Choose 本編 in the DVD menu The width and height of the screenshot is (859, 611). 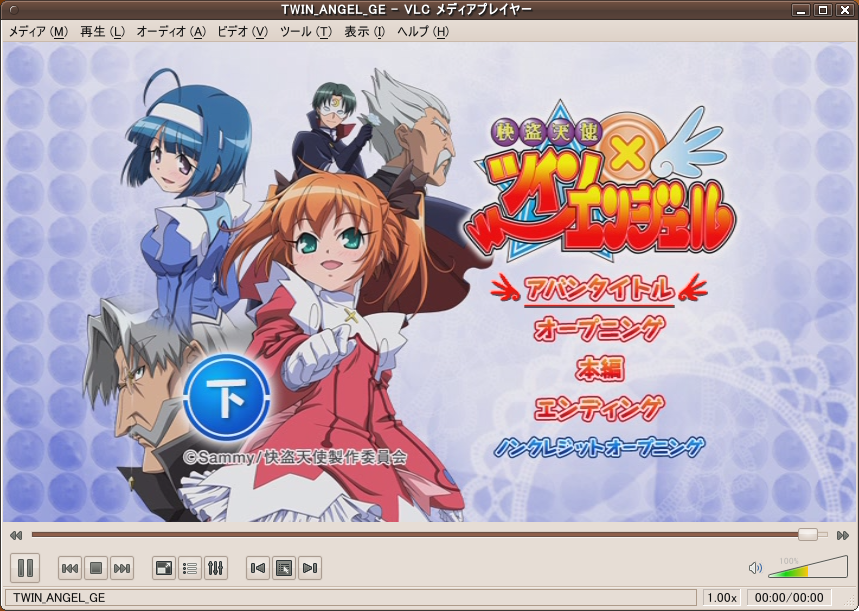coord(600,368)
